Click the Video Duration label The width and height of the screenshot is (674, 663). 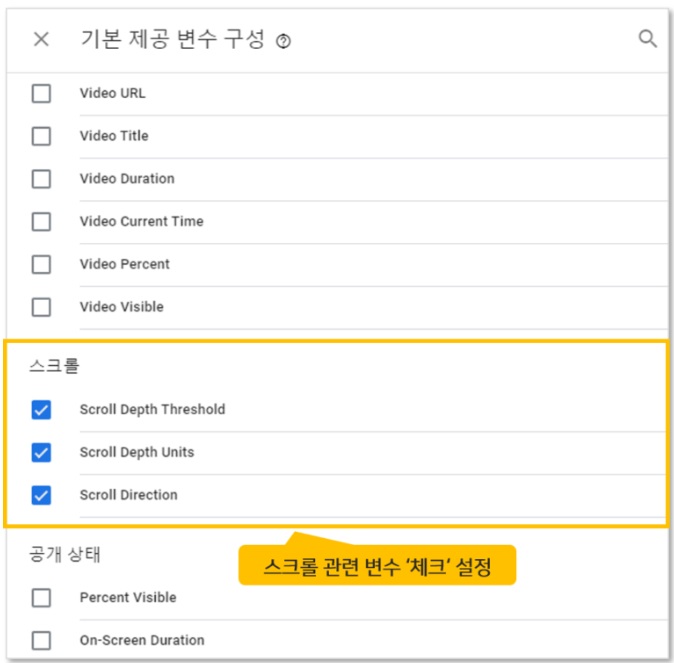[127, 178]
